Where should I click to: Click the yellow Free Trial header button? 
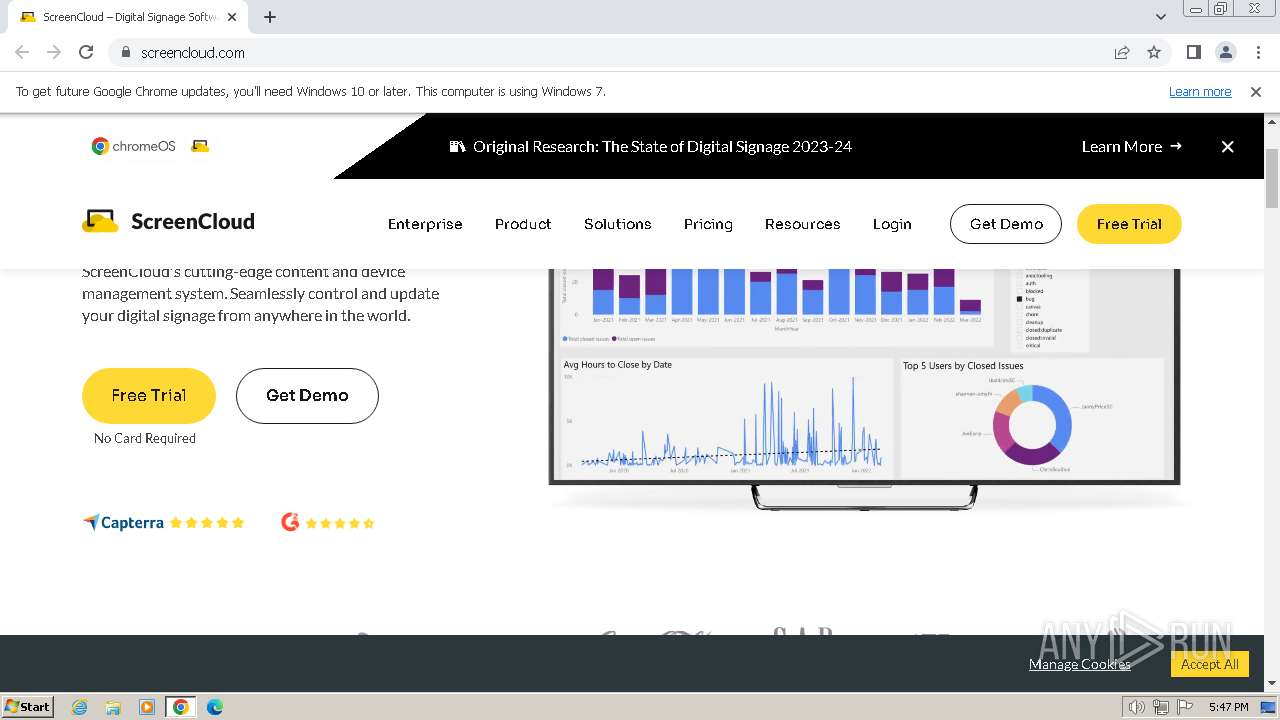point(1129,224)
